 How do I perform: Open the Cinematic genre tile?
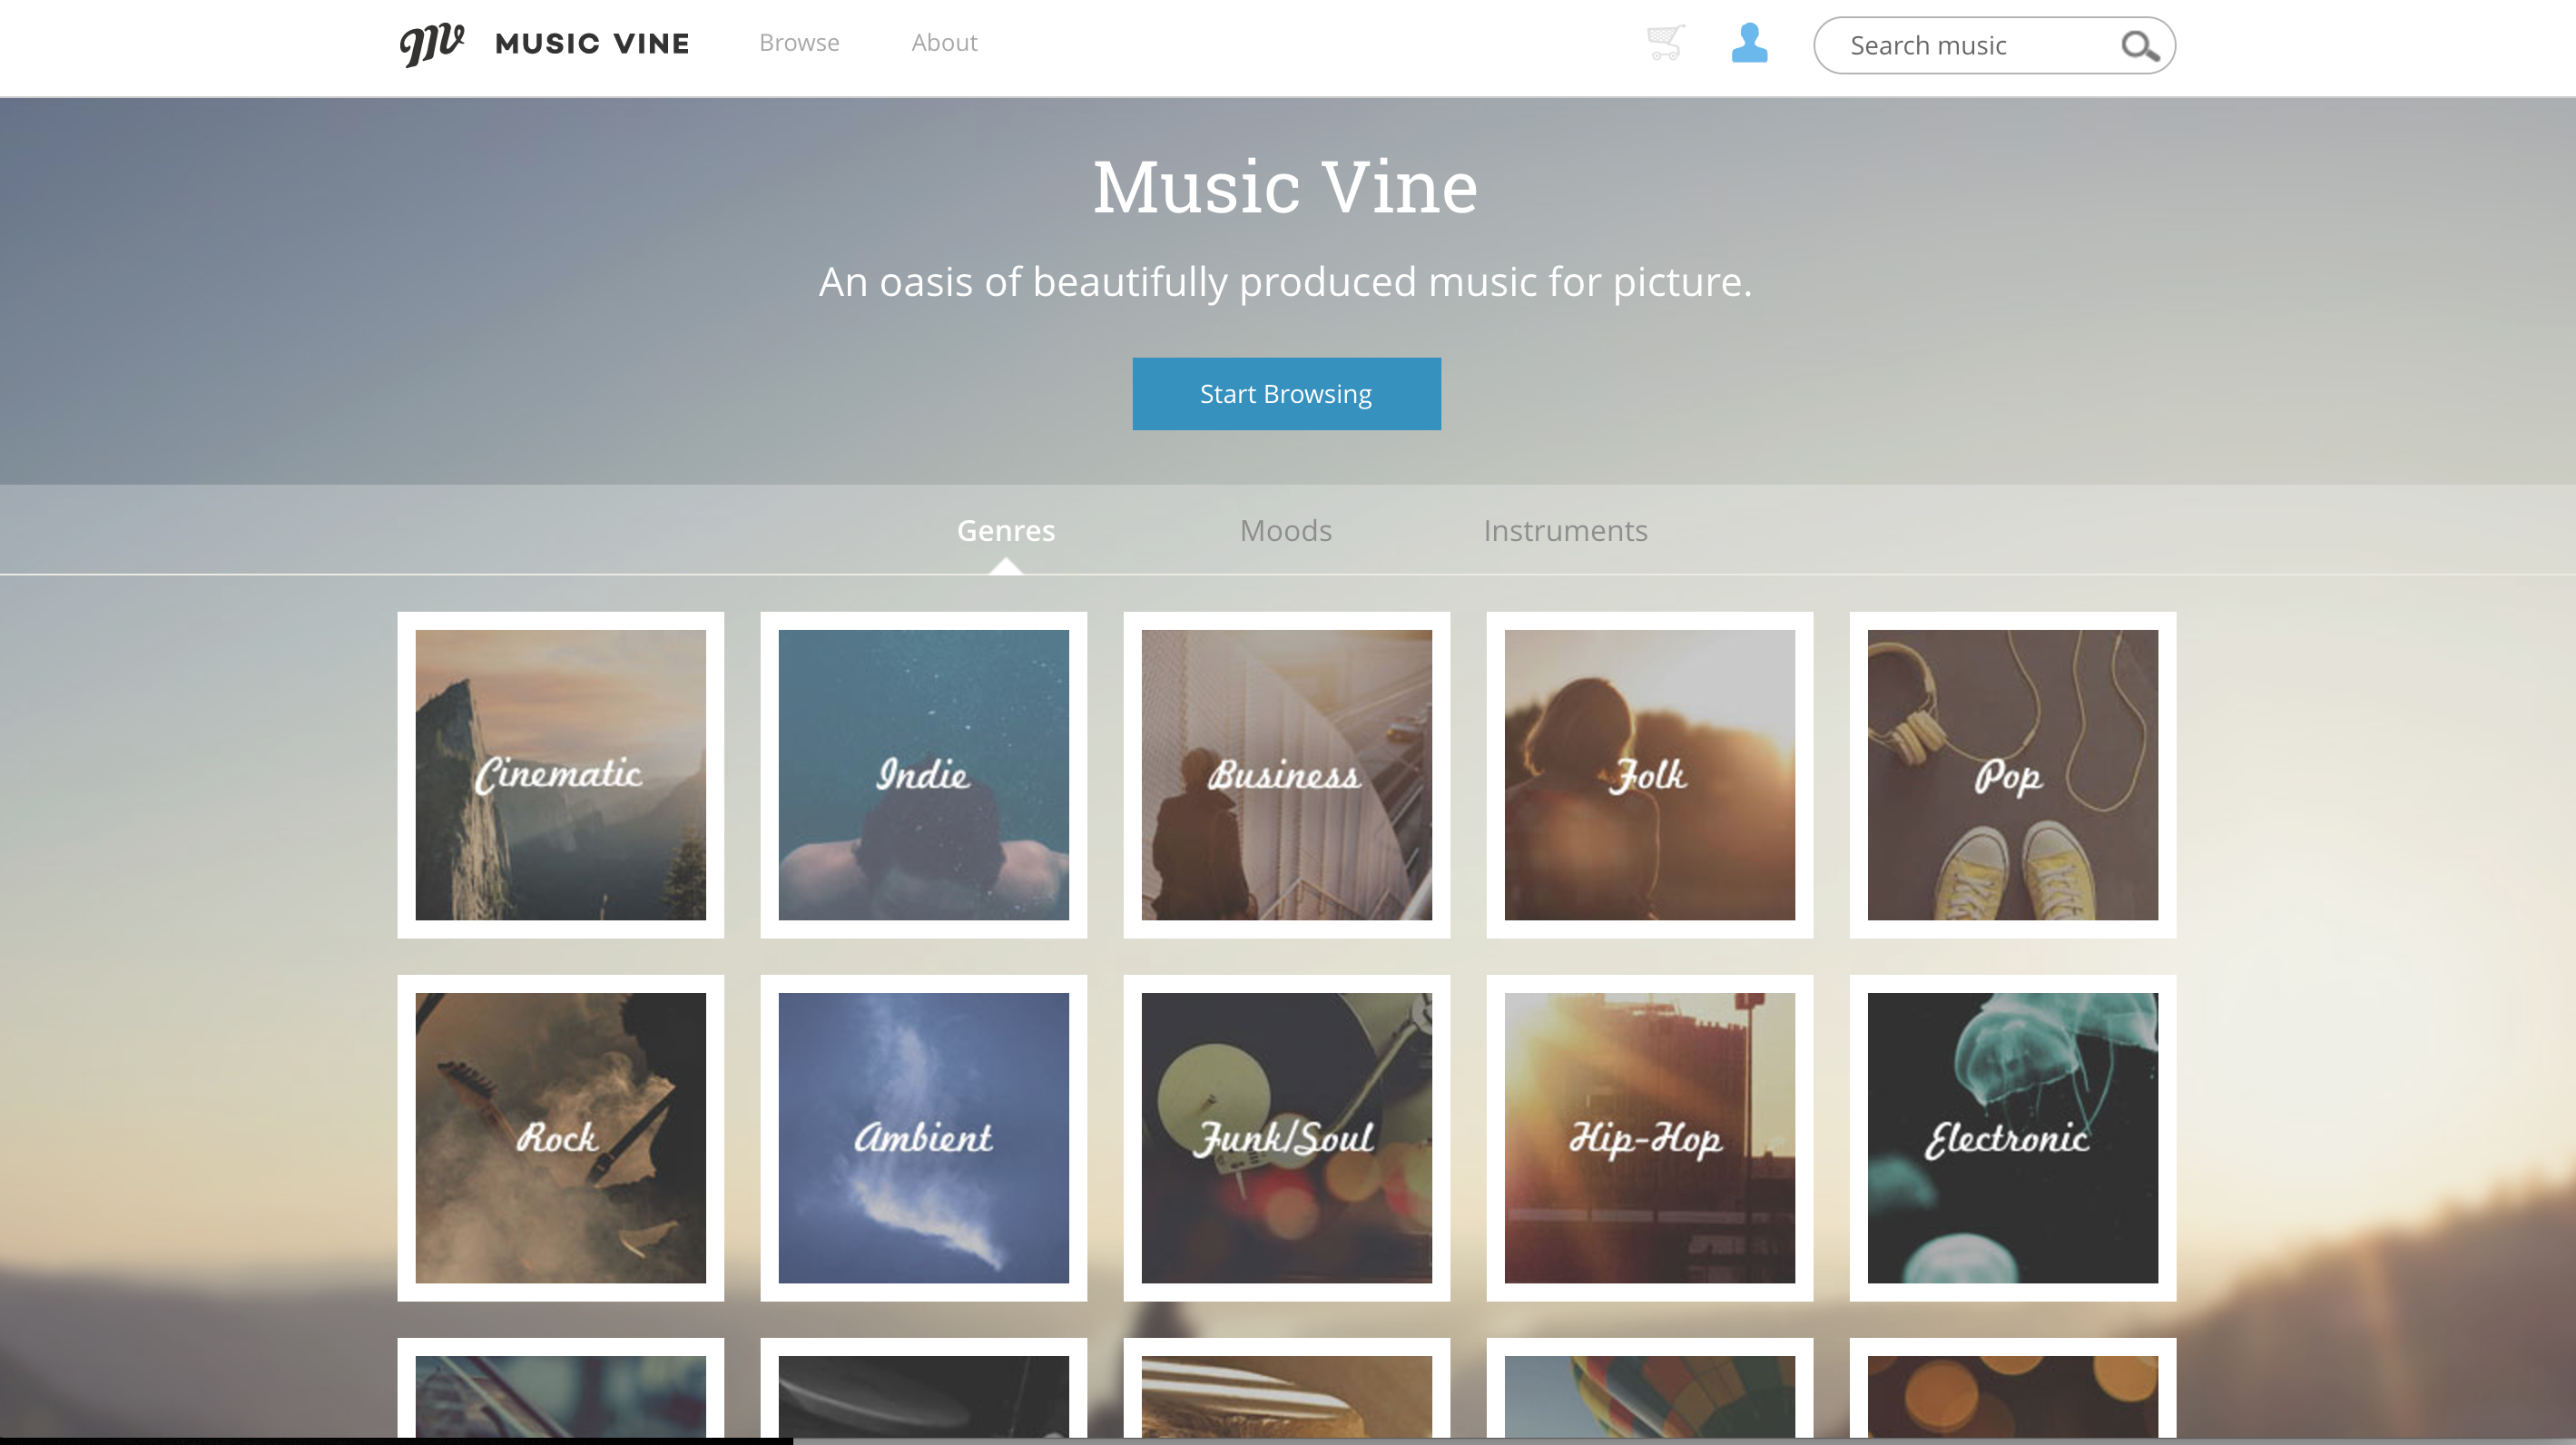point(560,775)
